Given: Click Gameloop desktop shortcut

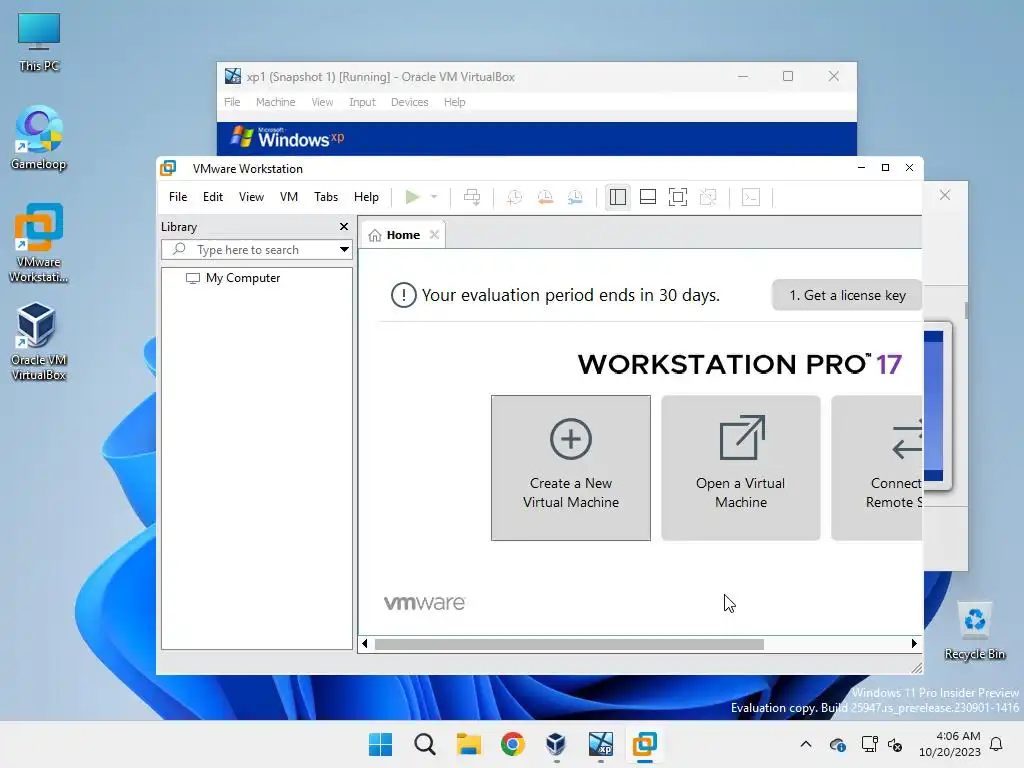Looking at the screenshot, I should pyautogui.click(x=39, y=138).
